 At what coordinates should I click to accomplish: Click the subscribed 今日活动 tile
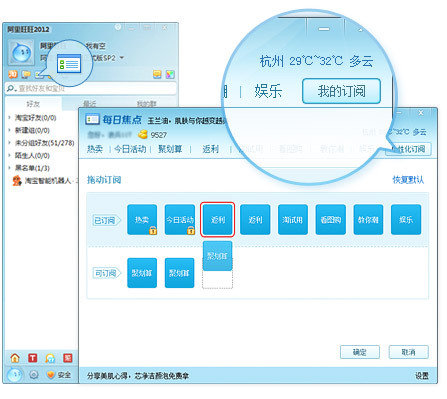point(180,220)
